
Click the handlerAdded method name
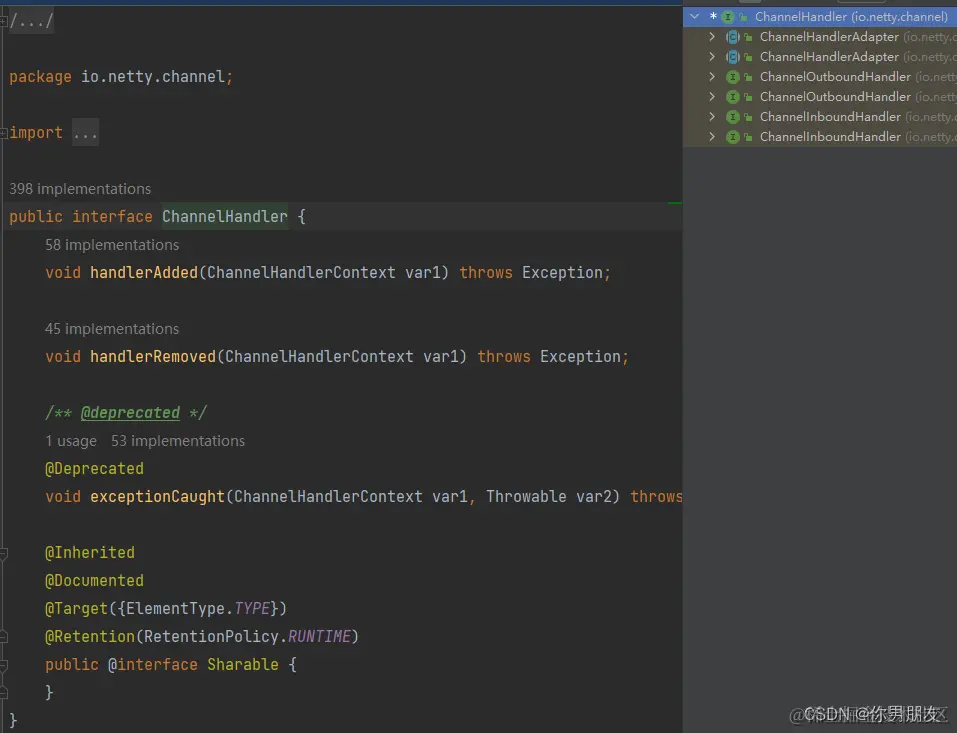coord(144,273)
